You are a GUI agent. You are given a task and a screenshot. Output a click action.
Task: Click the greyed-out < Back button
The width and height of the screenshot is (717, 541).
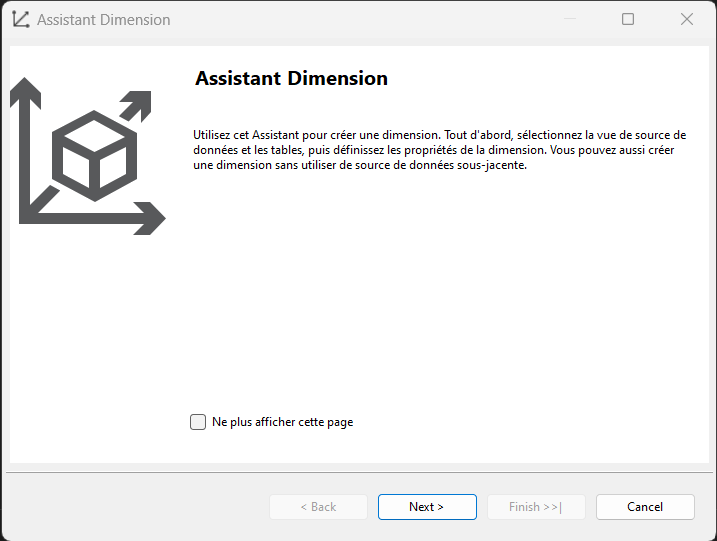point(318,507)
